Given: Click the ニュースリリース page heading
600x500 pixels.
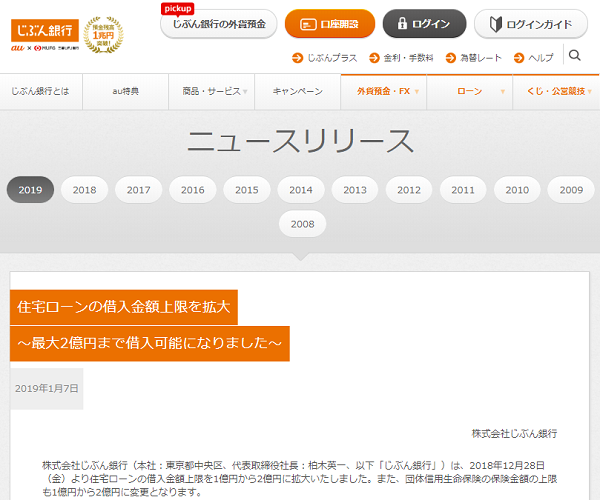Looking at the screenshot, I should [x=301, y=141].
